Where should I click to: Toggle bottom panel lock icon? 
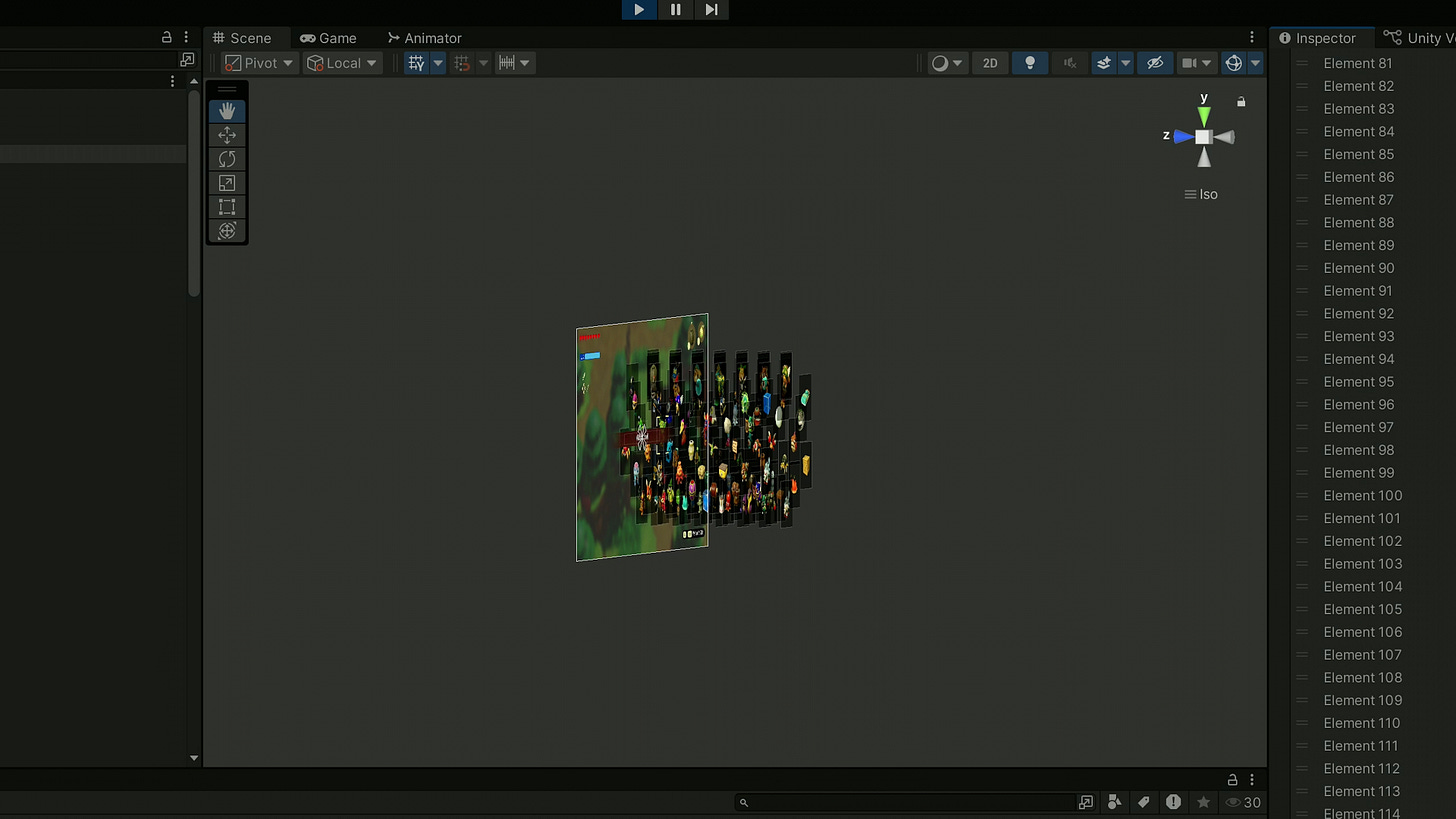coord(1232,779)
